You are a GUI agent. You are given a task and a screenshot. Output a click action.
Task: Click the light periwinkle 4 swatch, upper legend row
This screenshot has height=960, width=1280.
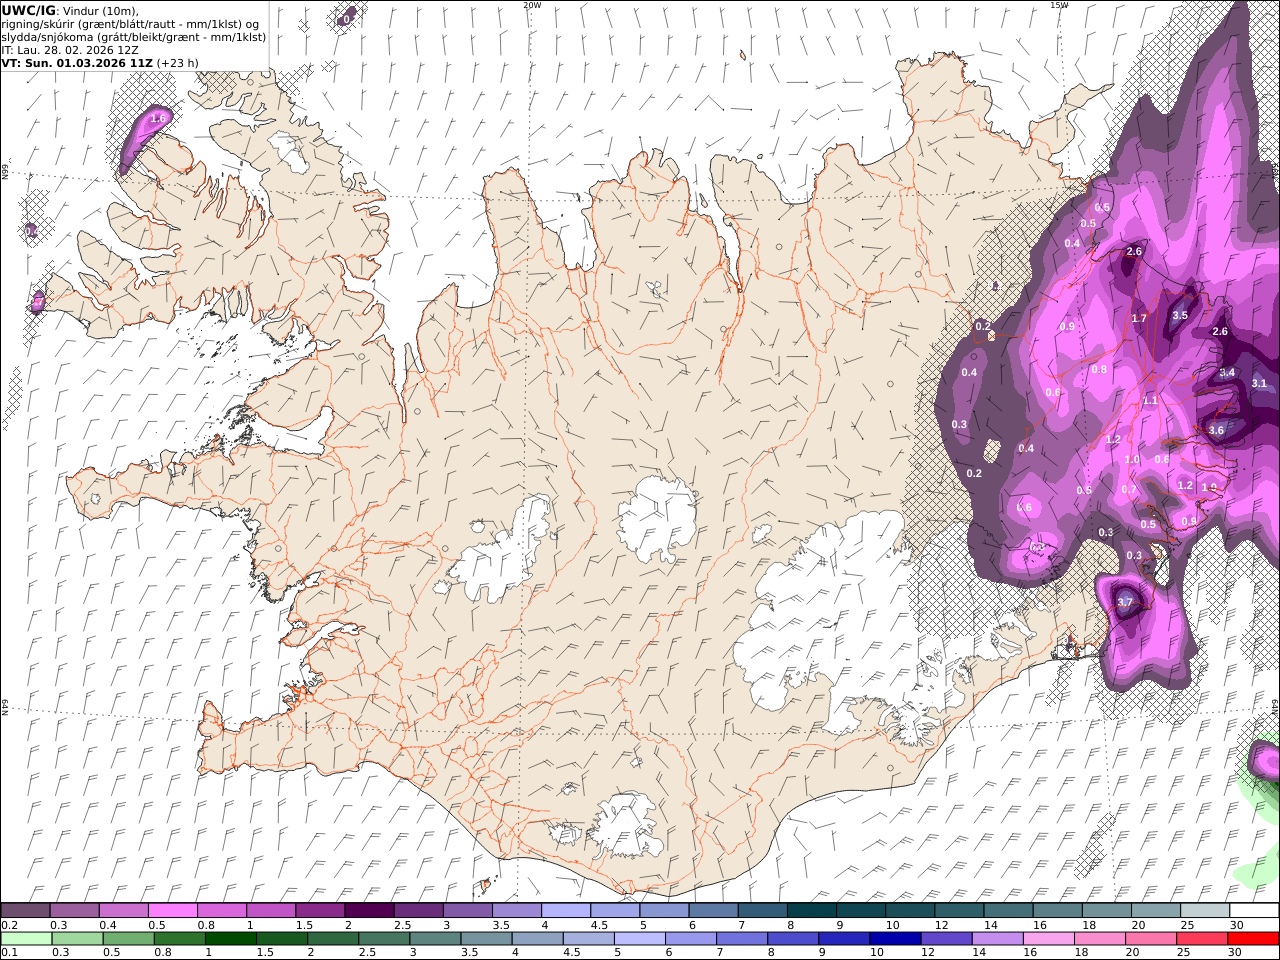(x=565, y=911)
